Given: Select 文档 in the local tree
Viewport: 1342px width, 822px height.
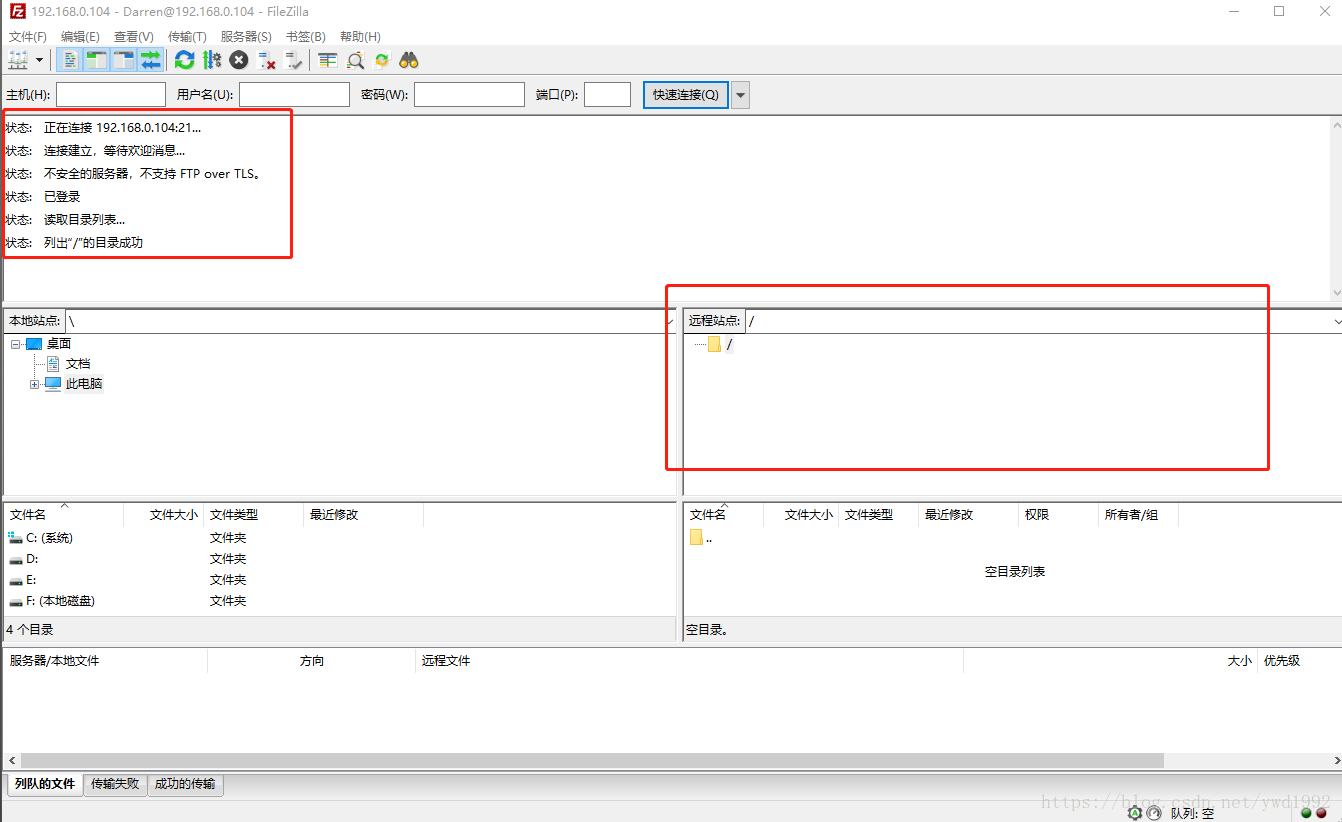Looking at the screenshot, I should click(78, 364).
